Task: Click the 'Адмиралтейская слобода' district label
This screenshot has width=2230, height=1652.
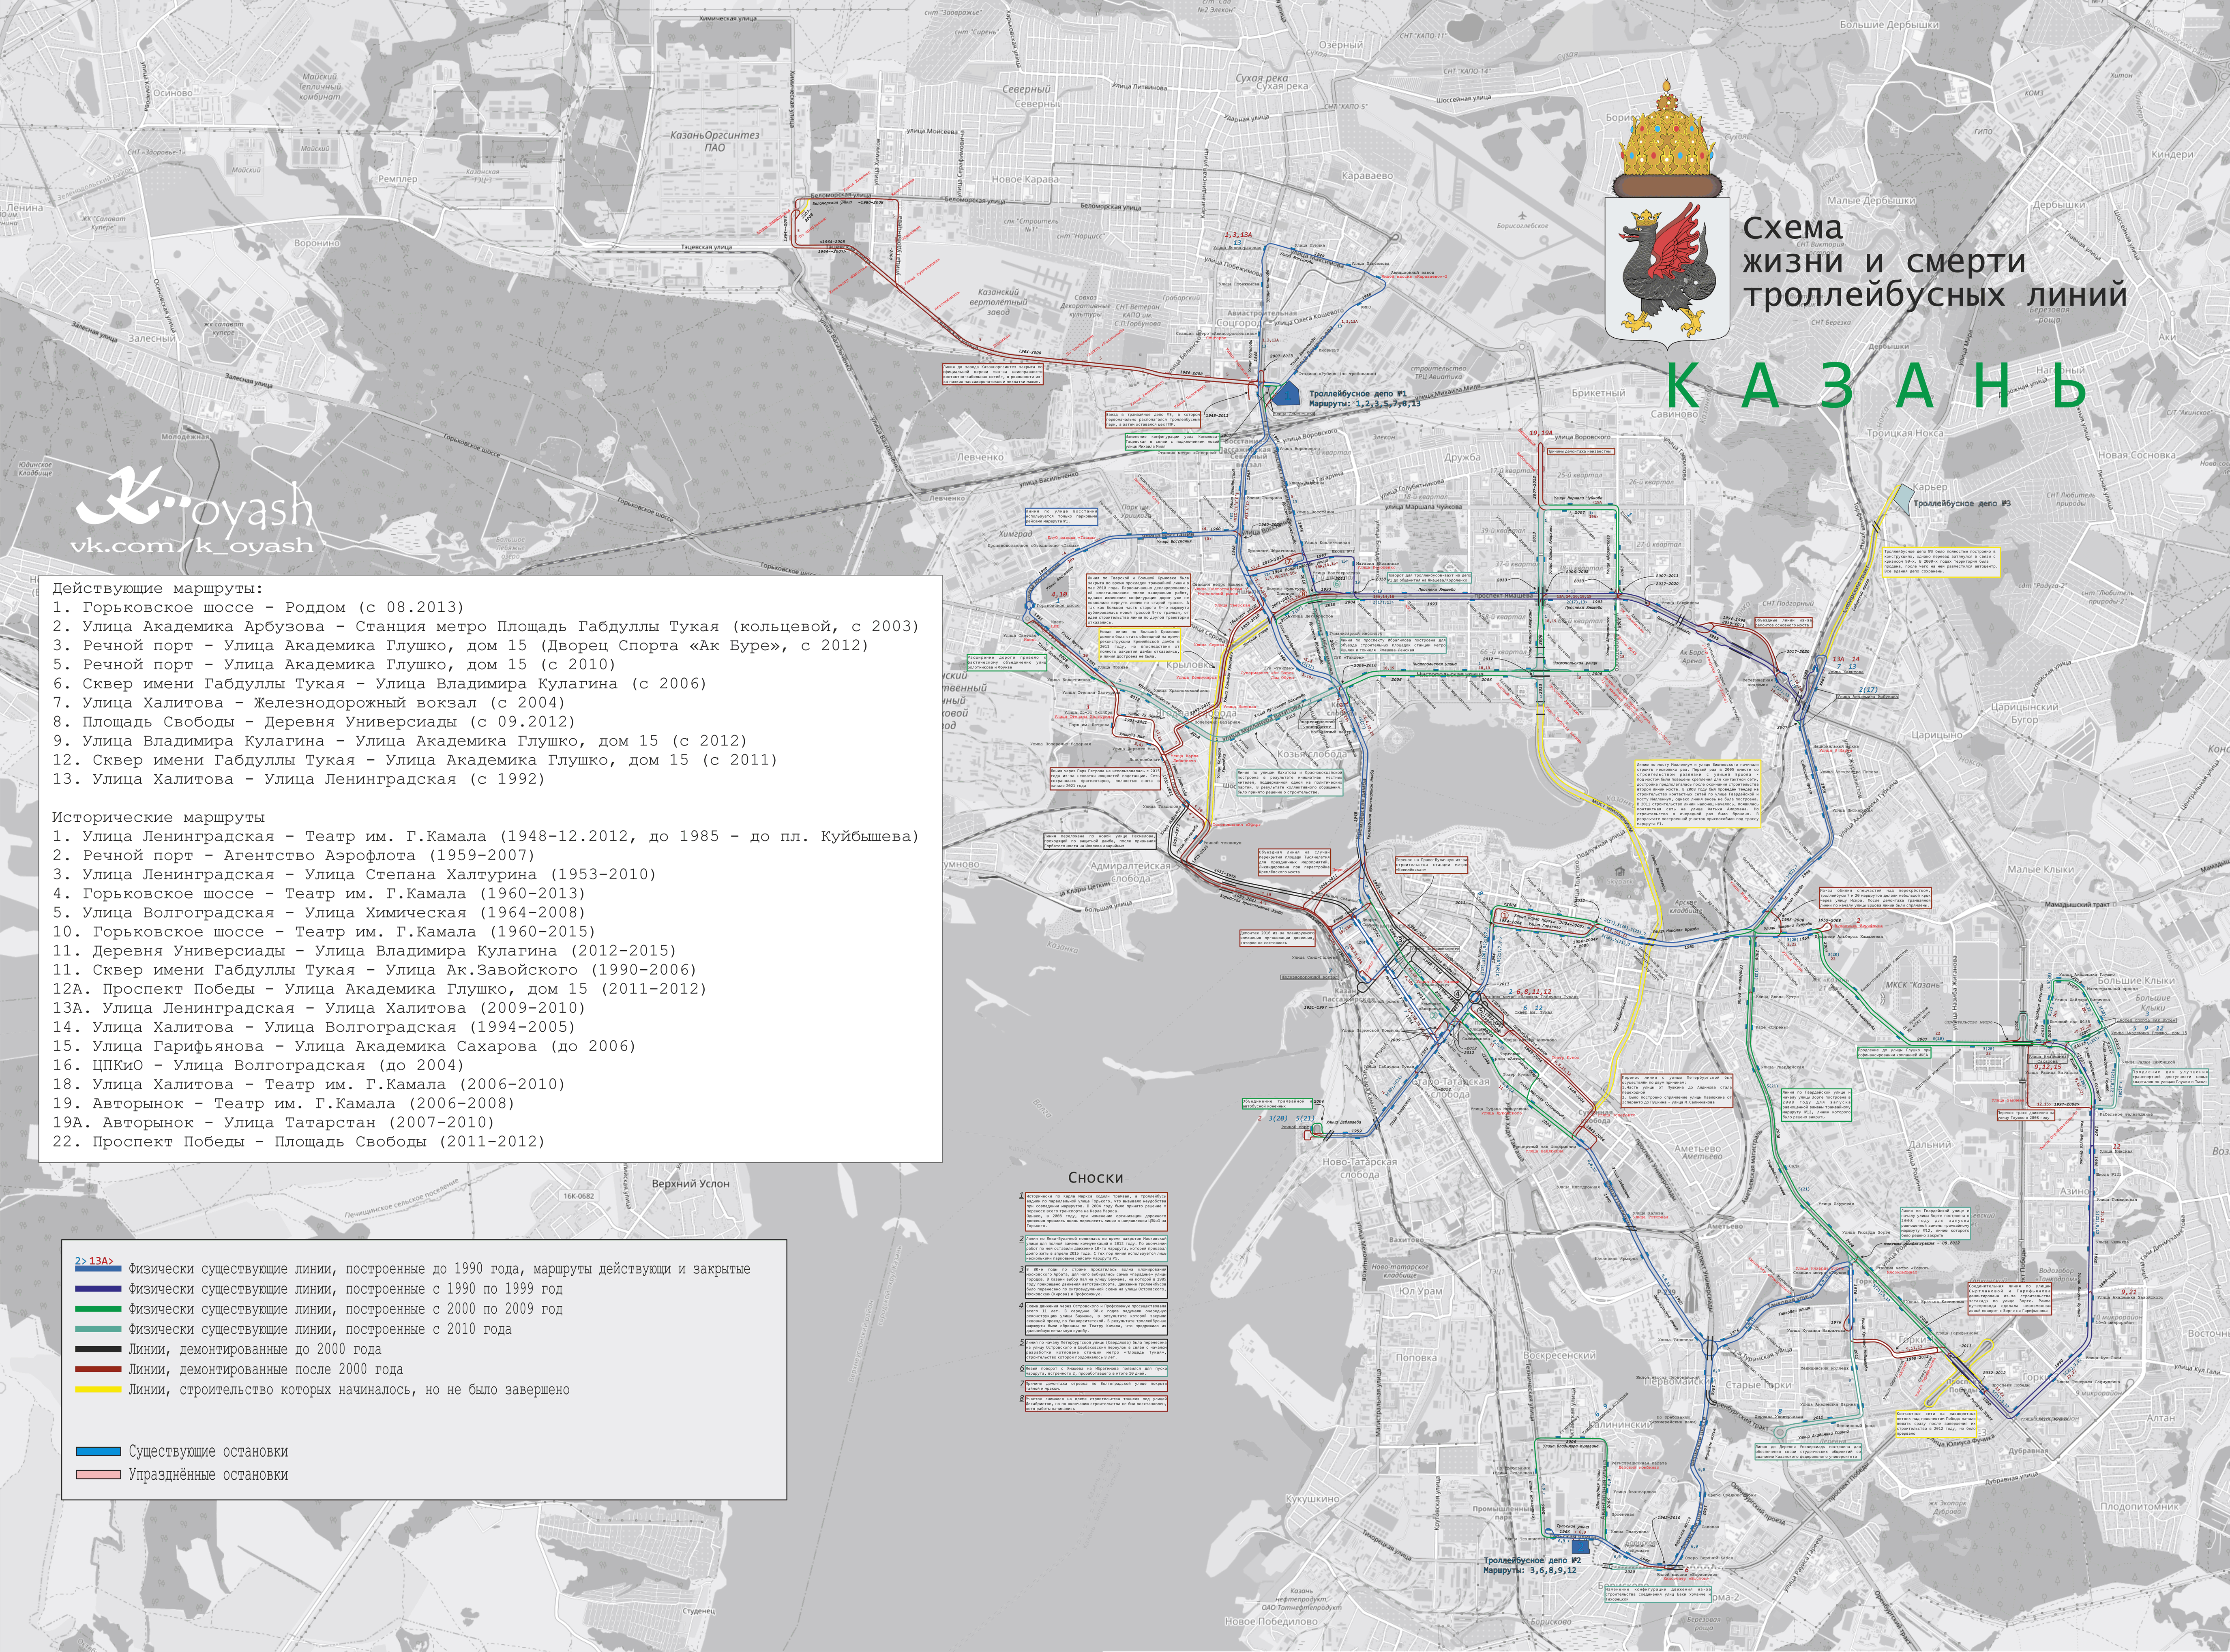Action: [1131, 873]
